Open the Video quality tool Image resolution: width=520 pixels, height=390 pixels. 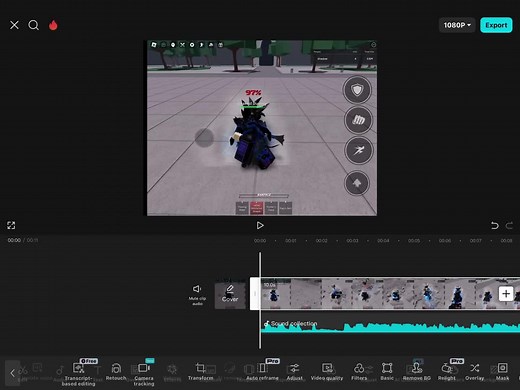pos(327,372)
